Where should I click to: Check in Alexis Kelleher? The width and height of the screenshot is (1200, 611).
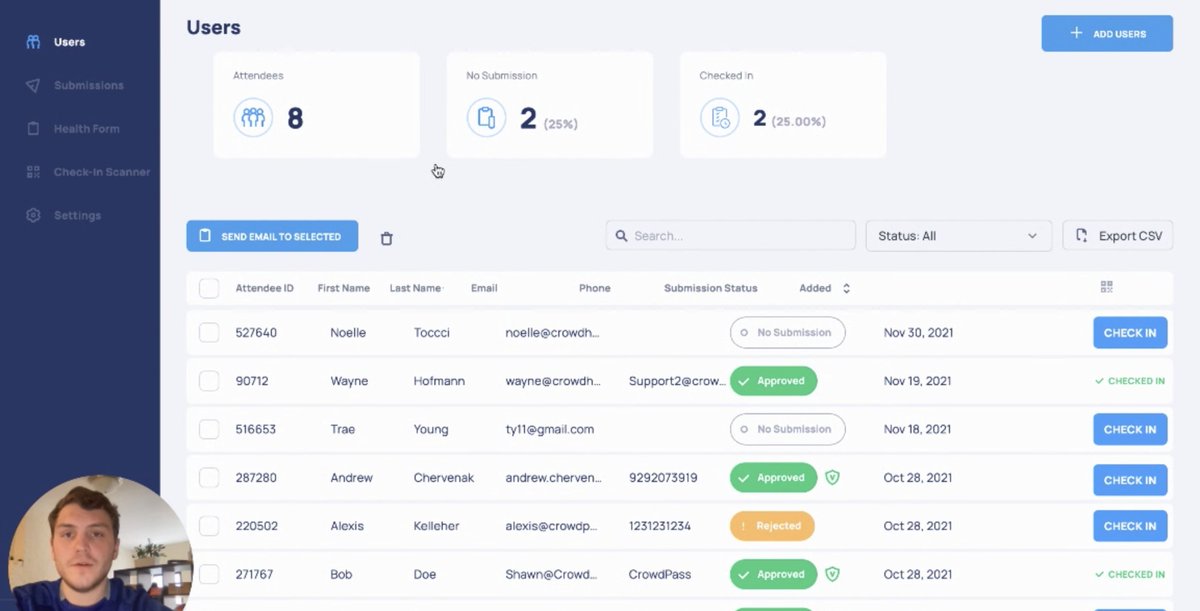pos(1130,526)
